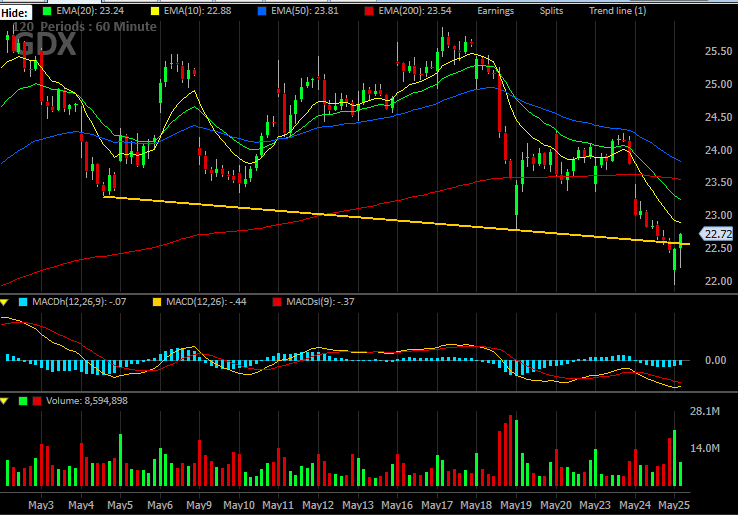This screenshot has height=515, width=738.
Task: Click the May25 date label
Action: [674, 505]
